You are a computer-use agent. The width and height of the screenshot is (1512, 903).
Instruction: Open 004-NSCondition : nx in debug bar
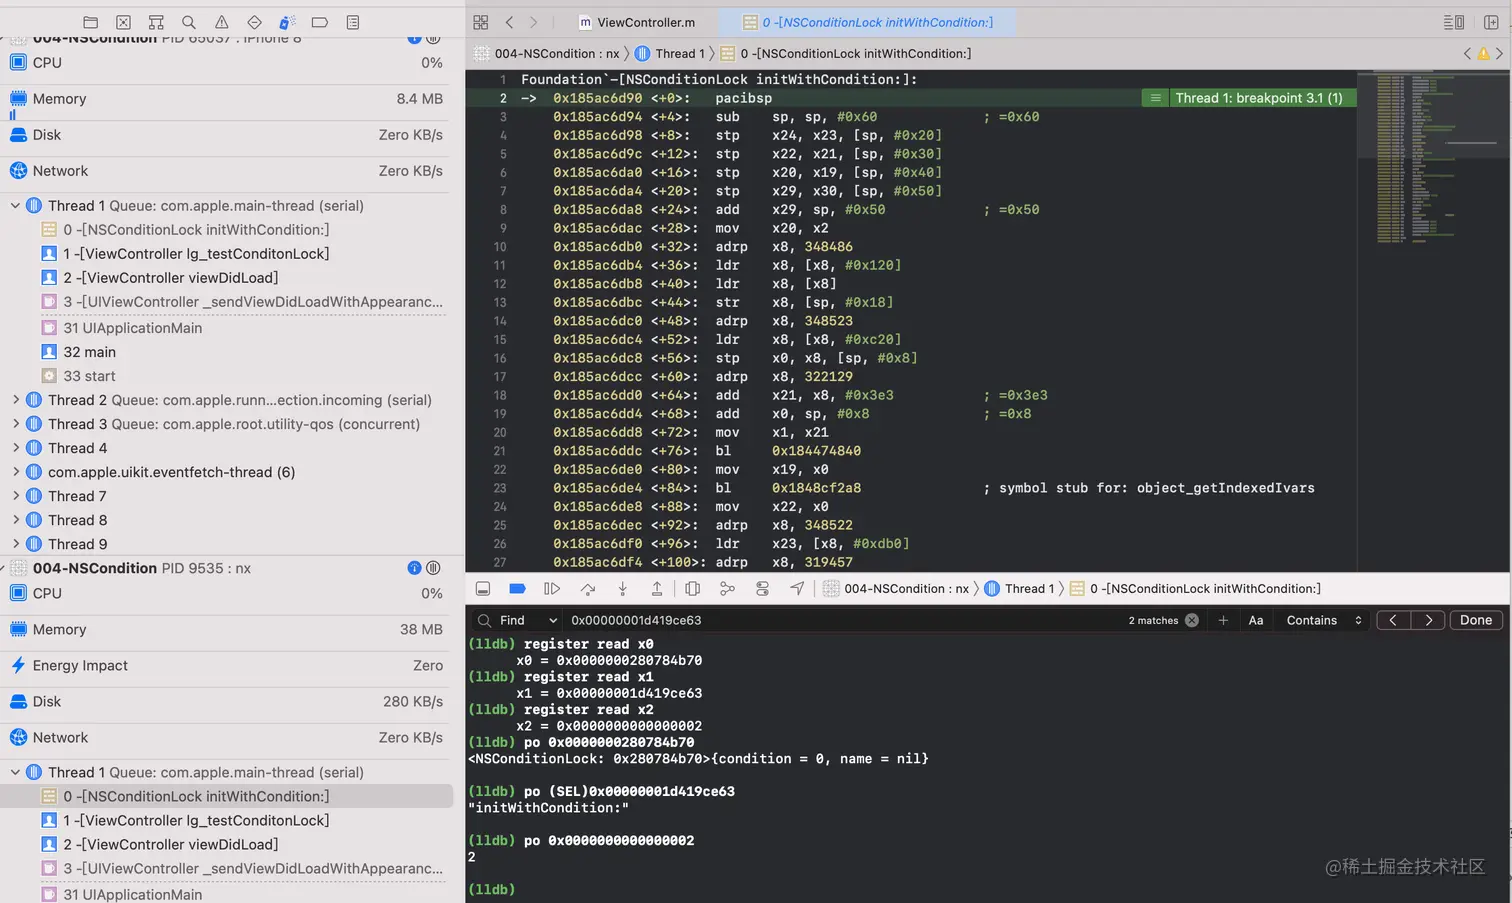tap(896, 589)
